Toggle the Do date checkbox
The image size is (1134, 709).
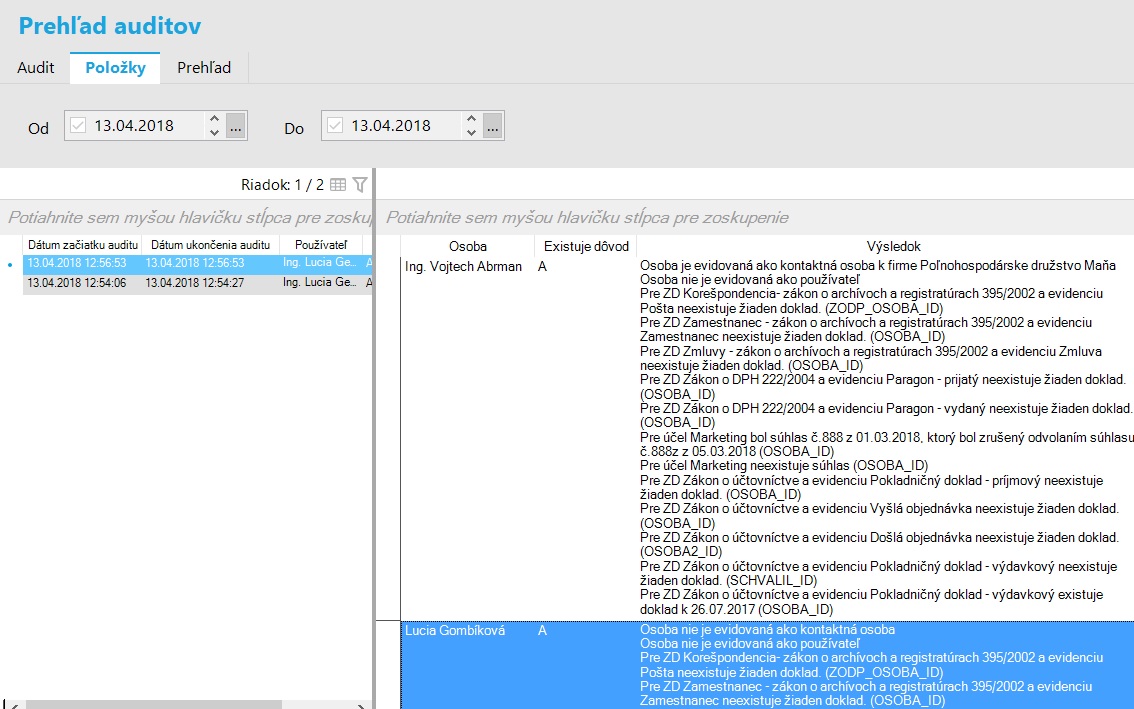tap(335, 126)
